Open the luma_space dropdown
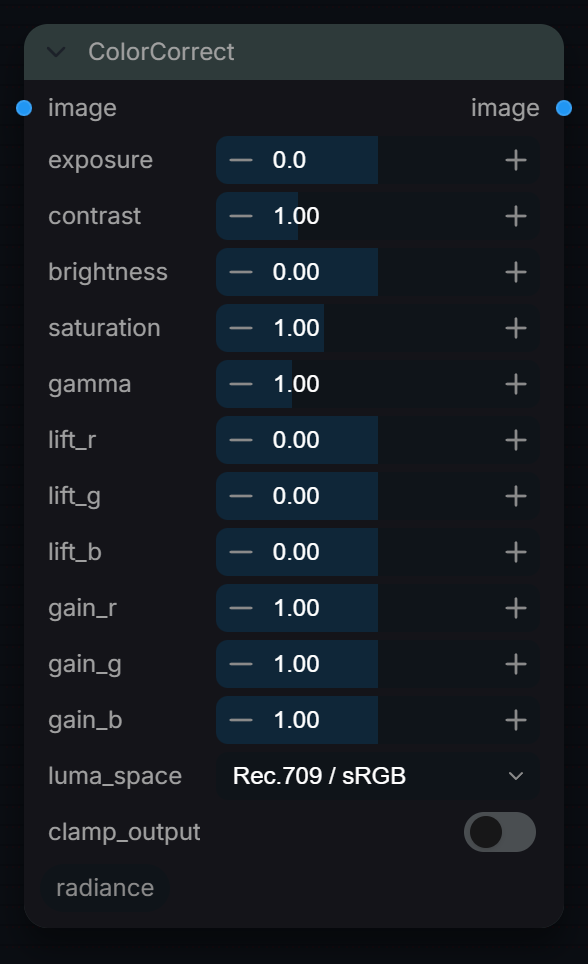The width and height of the screenshot is (588, 964). tap(378, 776)
